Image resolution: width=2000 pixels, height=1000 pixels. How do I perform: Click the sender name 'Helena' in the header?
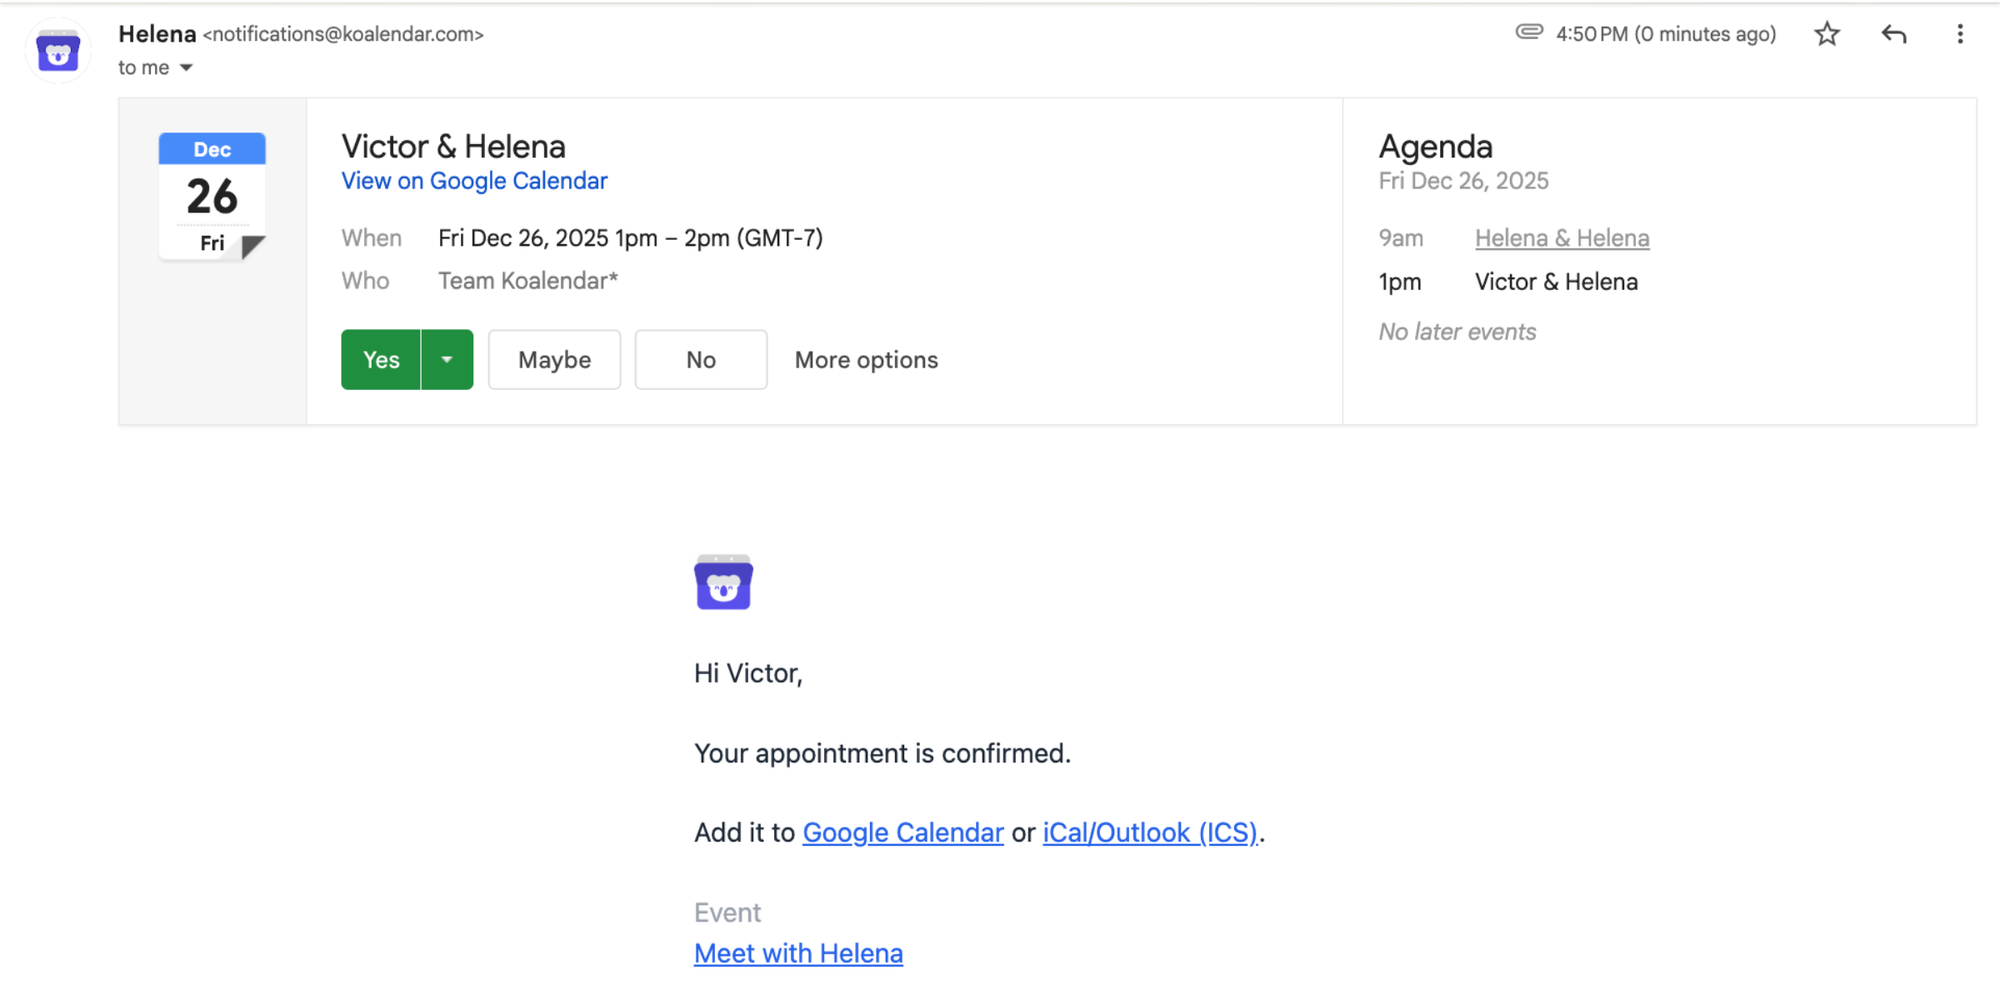click(x=156, y=33)
